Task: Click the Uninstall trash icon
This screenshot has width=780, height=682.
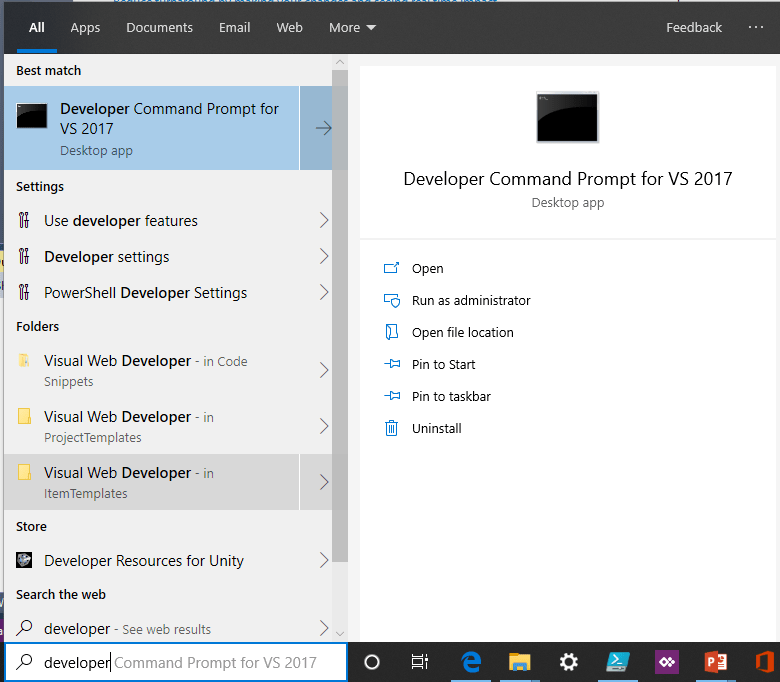Action: pyautogui.click(x=391, y=428)
